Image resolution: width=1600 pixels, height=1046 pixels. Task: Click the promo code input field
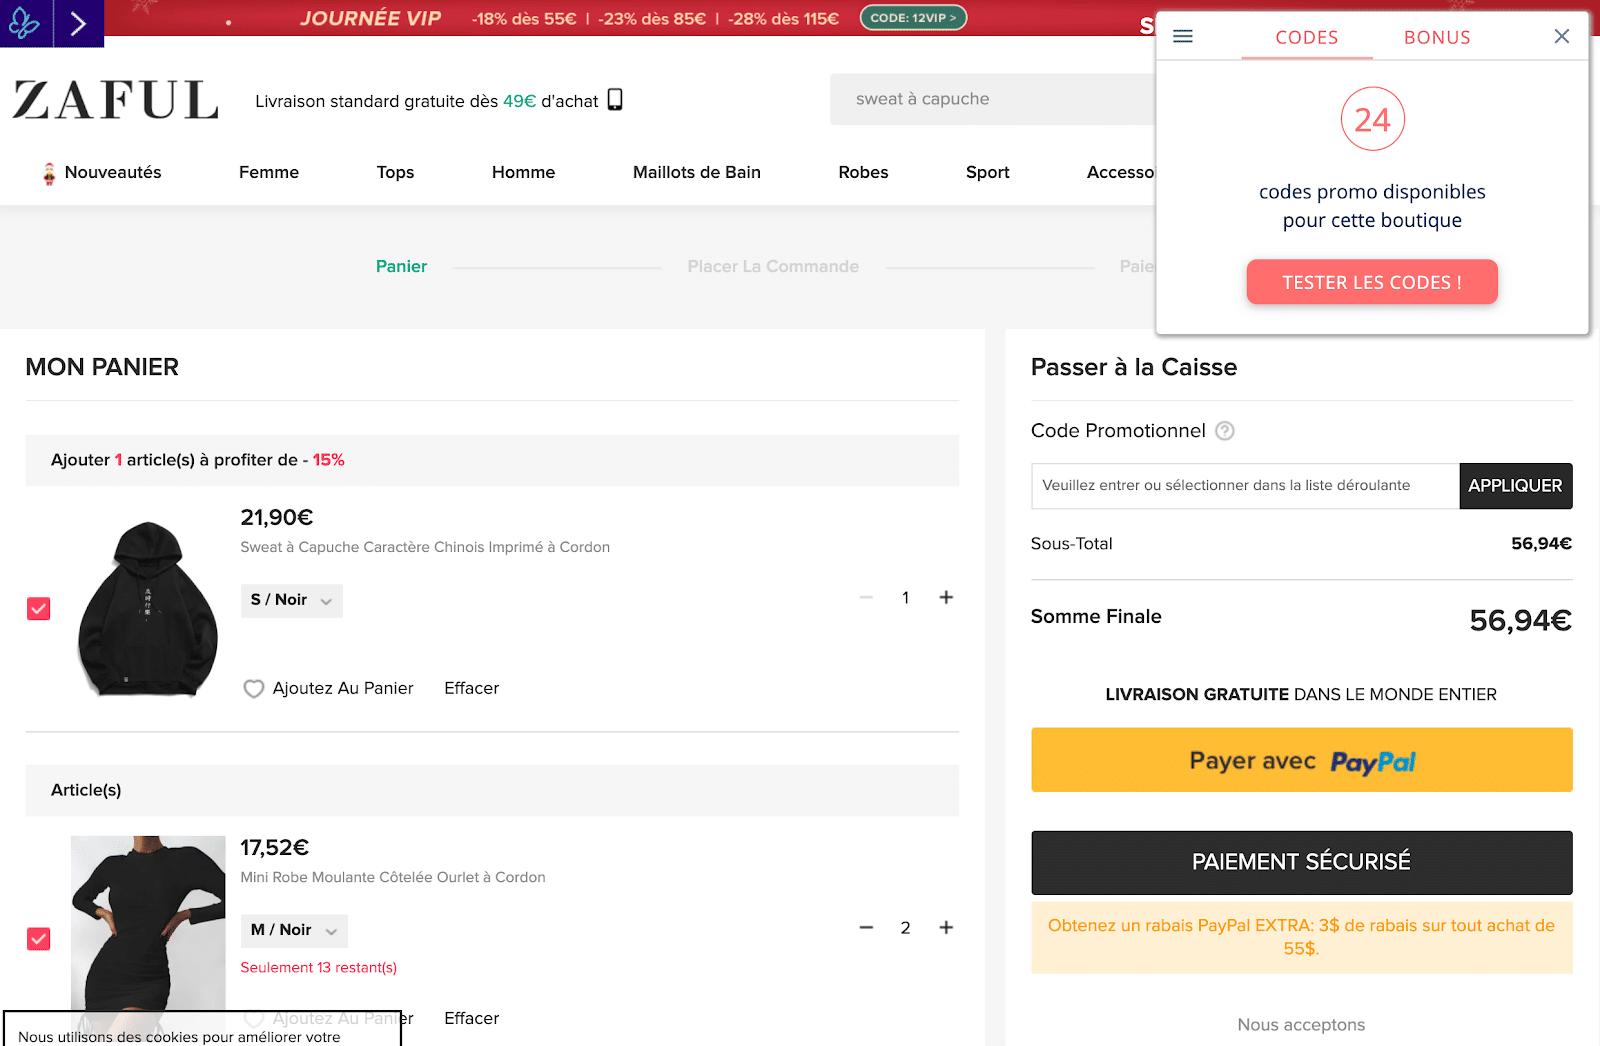tap(1246, 486)
